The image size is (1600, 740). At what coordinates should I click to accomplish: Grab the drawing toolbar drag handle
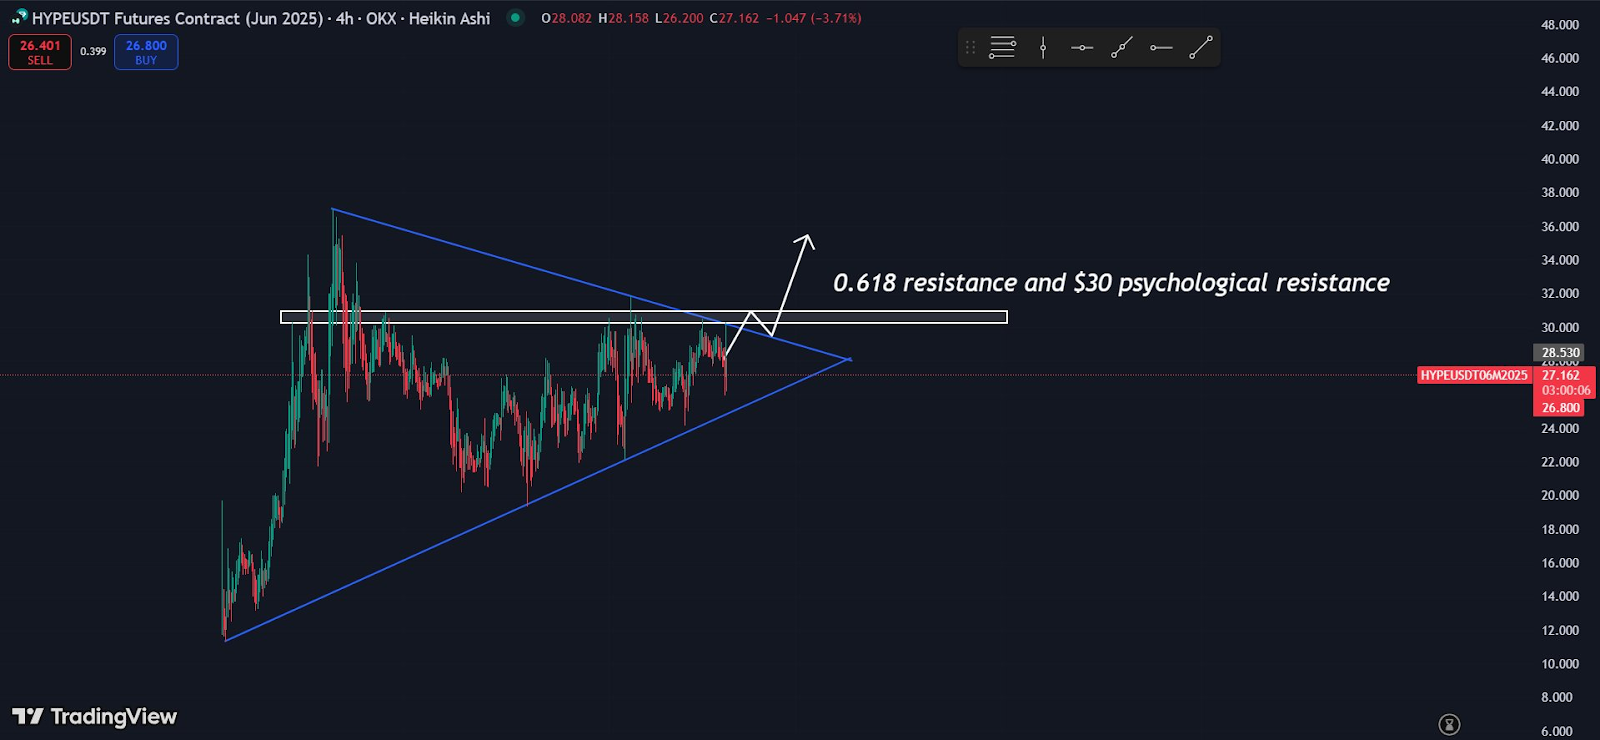click(970, 47)
